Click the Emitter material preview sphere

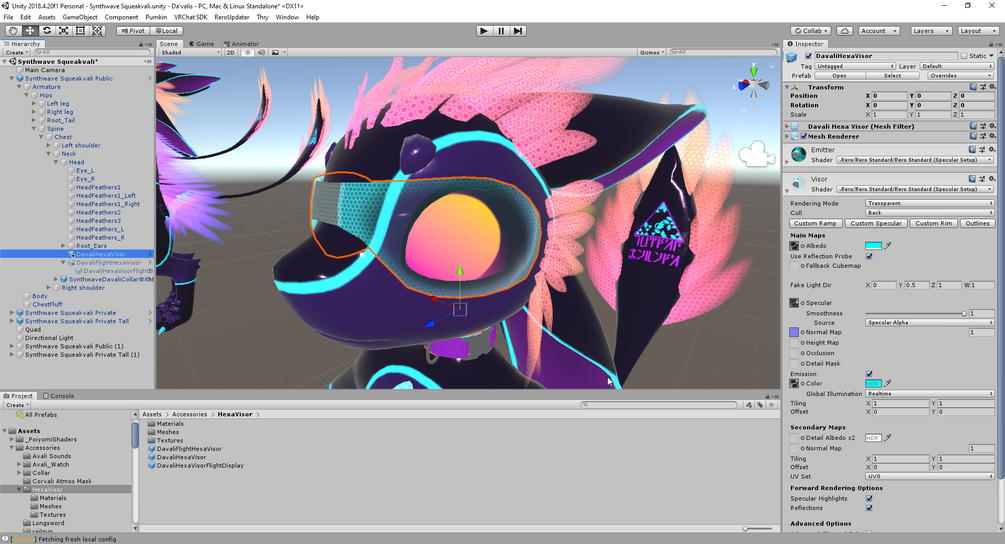pyautogui.click(x=799, y=154)
